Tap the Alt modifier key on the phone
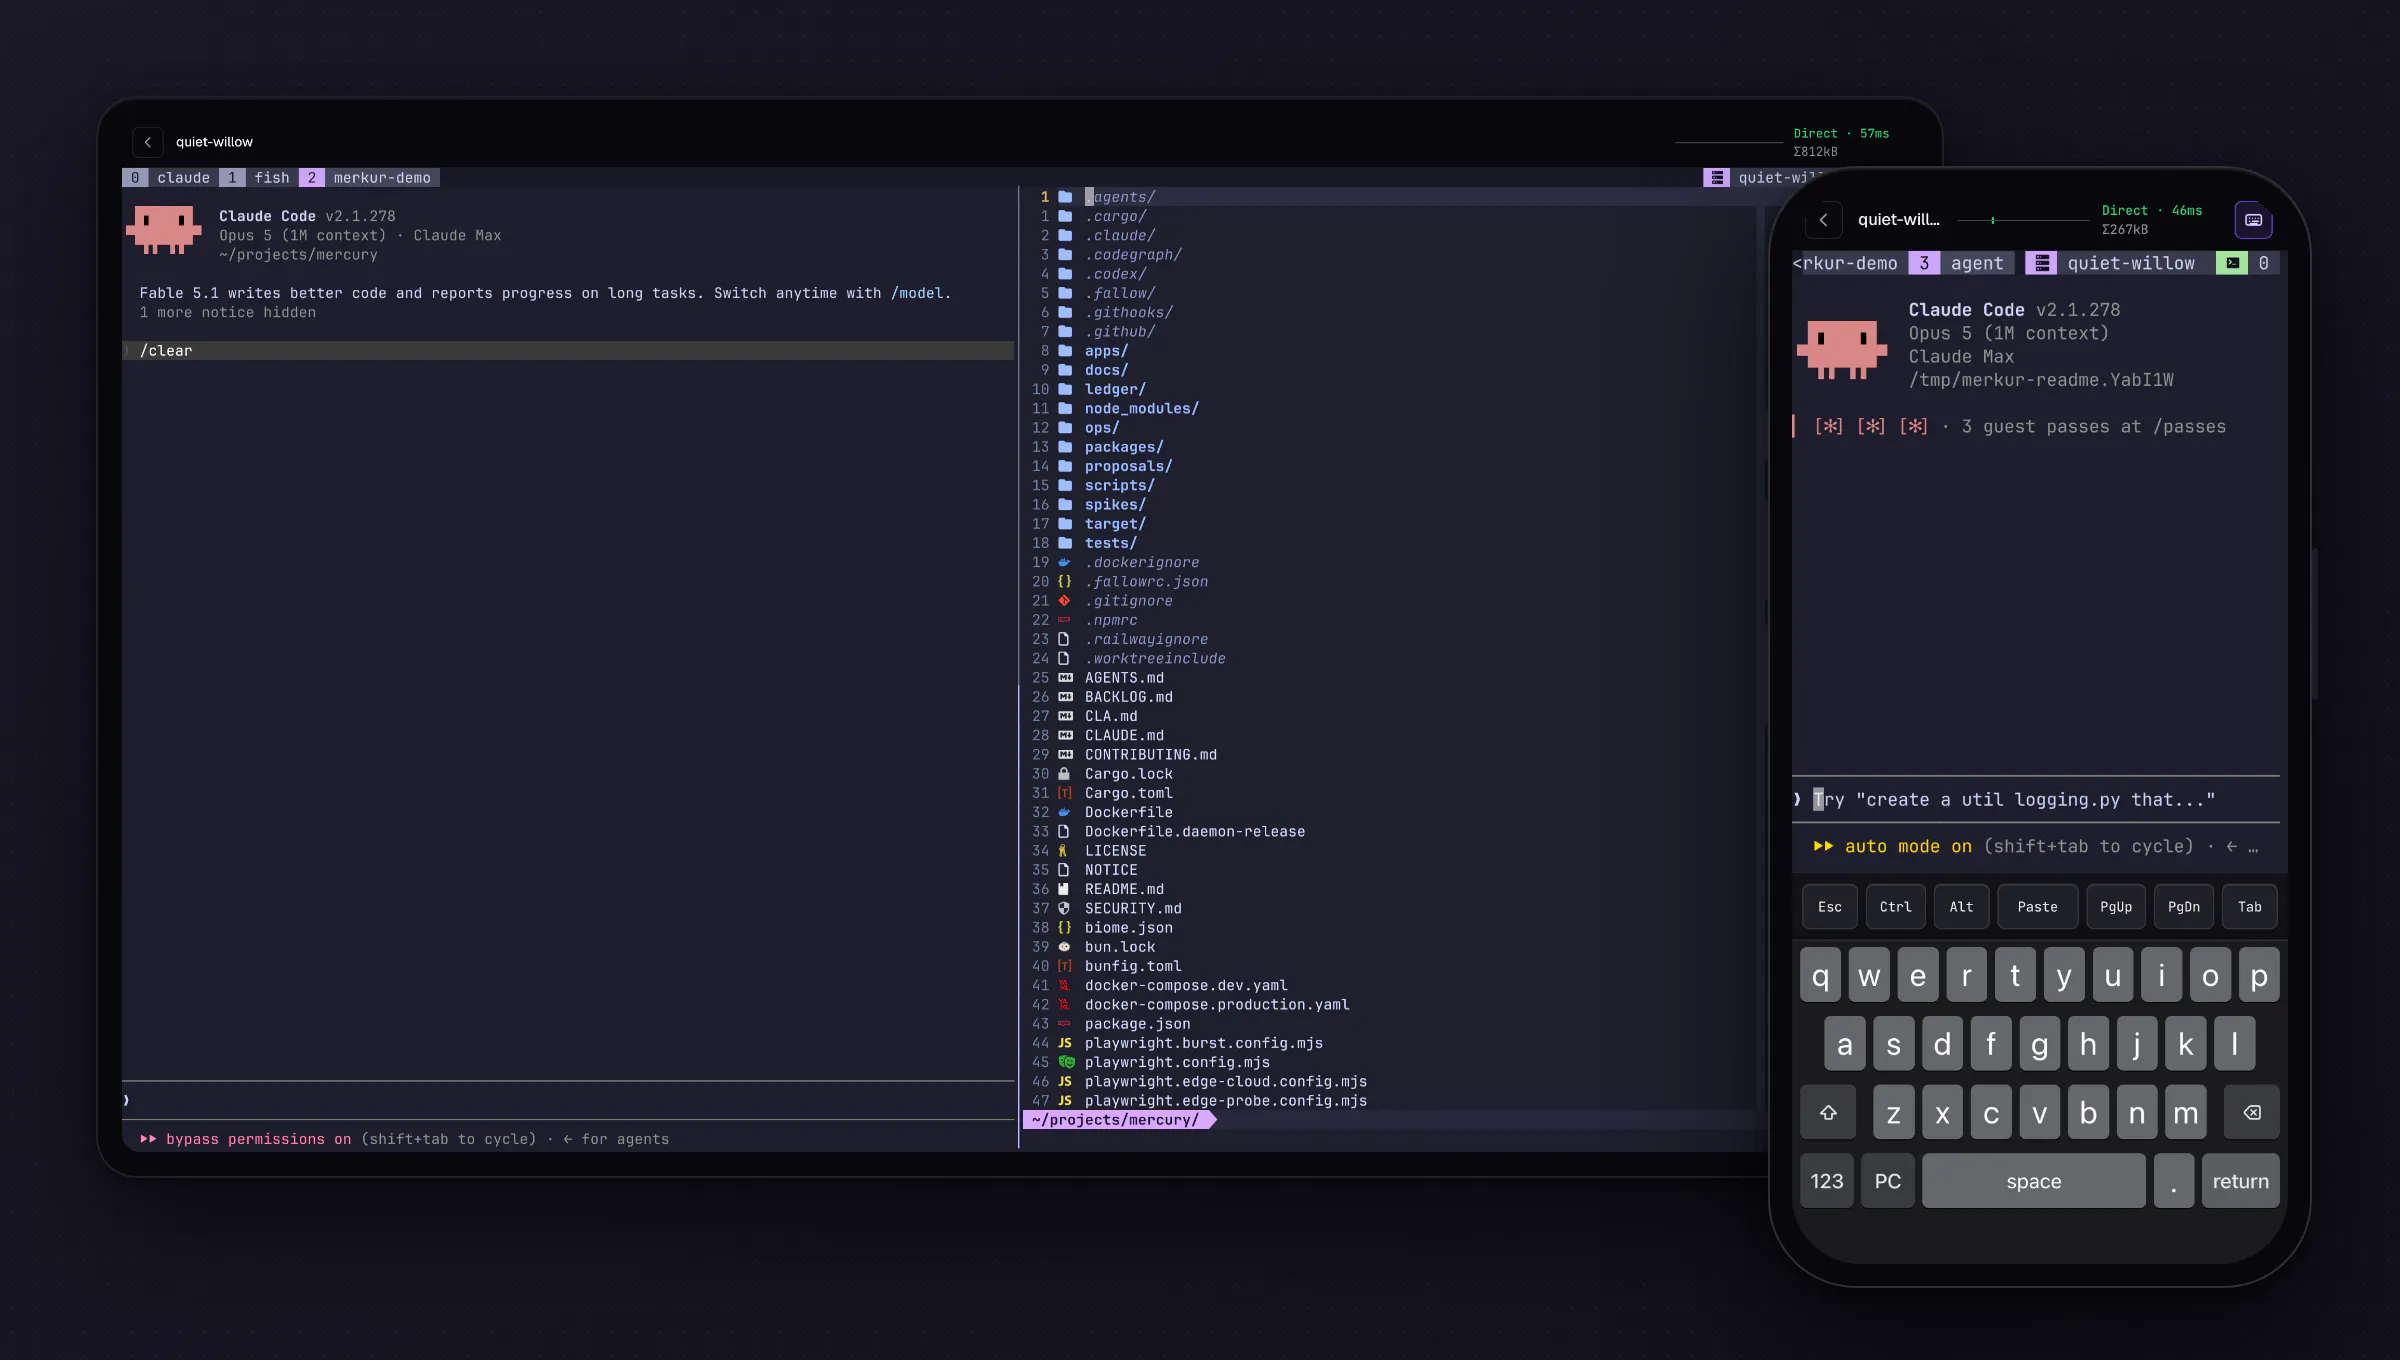The image size is (2400, 1360). pyautogui.click(x=1962, y=907)
